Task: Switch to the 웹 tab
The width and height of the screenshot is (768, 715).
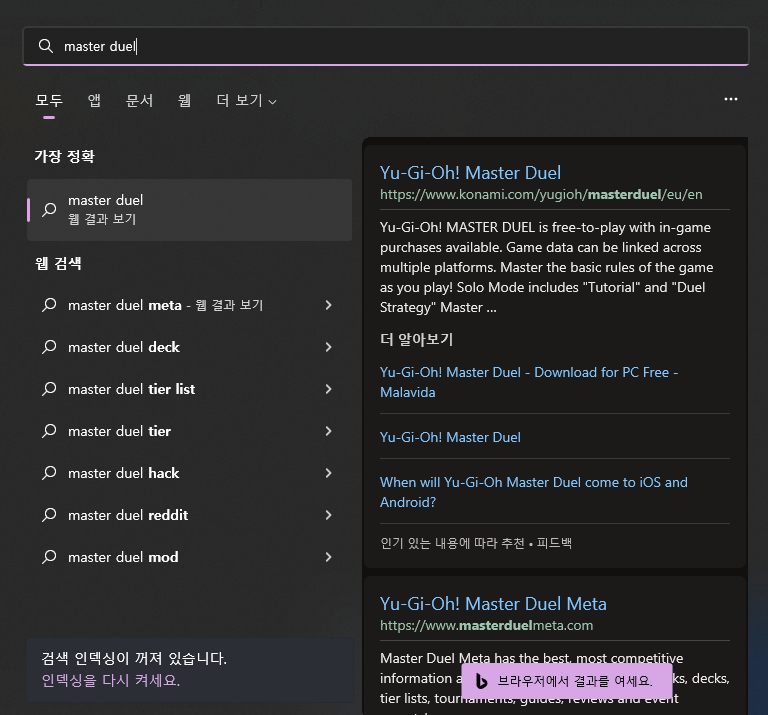Action: (184, 100)
